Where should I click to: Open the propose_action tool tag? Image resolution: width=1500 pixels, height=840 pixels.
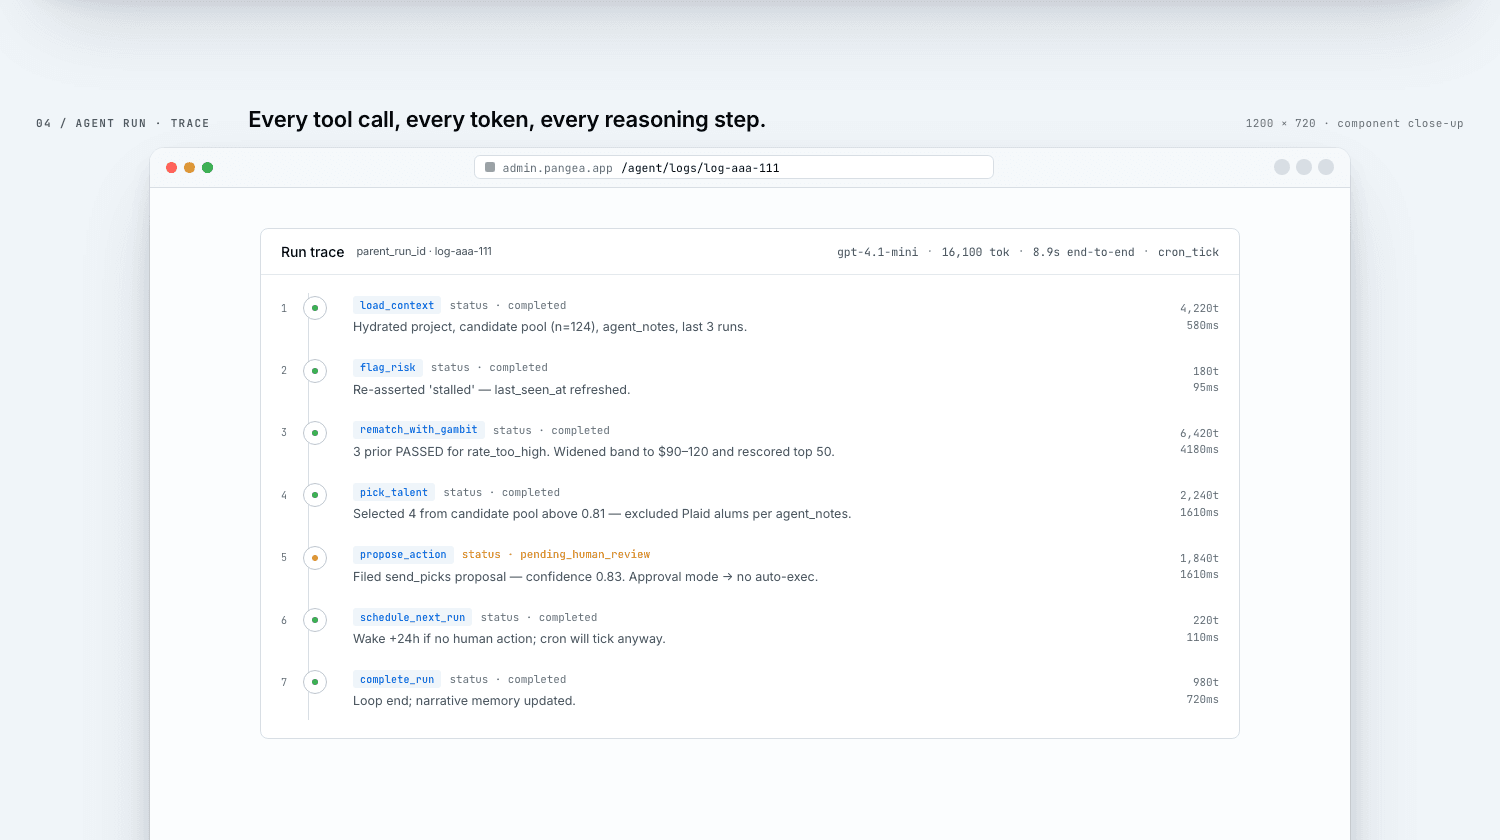tap(403, 554)
